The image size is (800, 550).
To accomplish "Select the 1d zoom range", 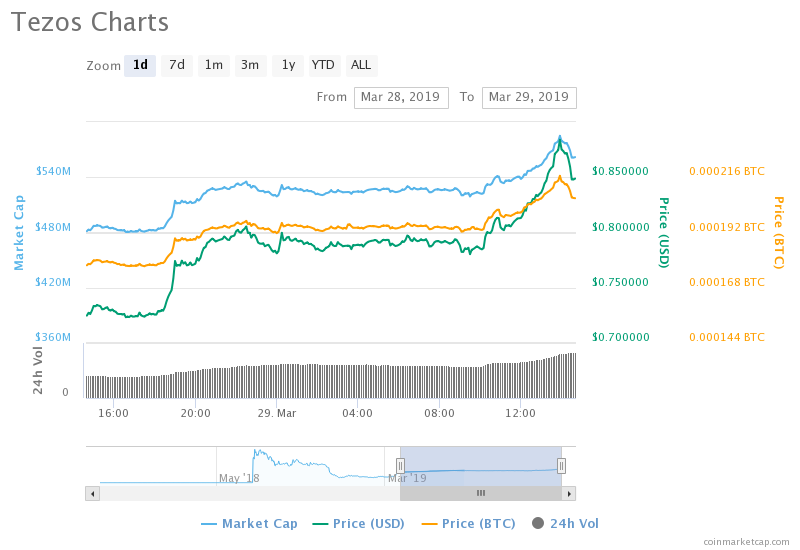I will coord(140,65).
